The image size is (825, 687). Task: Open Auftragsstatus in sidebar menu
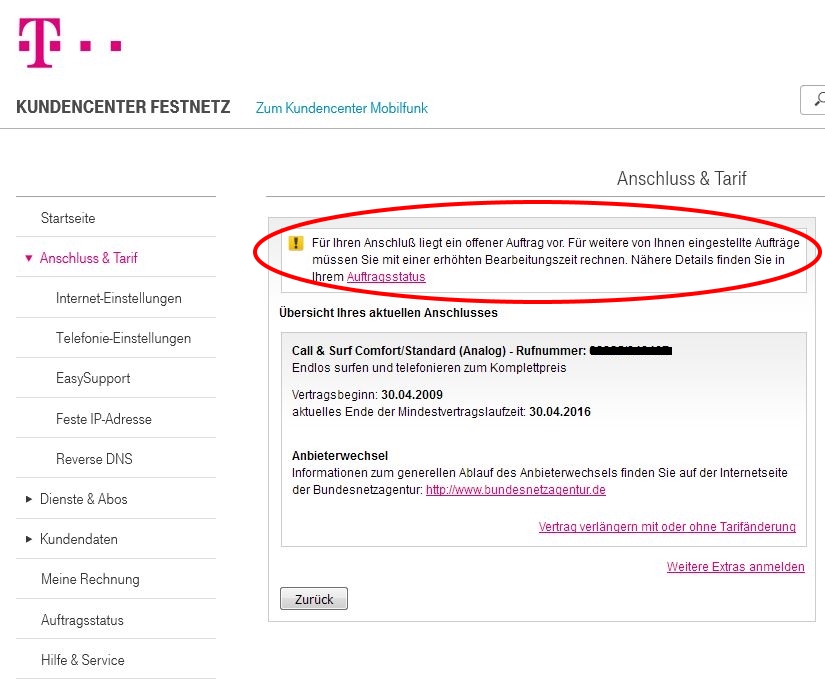click(82, 620)
